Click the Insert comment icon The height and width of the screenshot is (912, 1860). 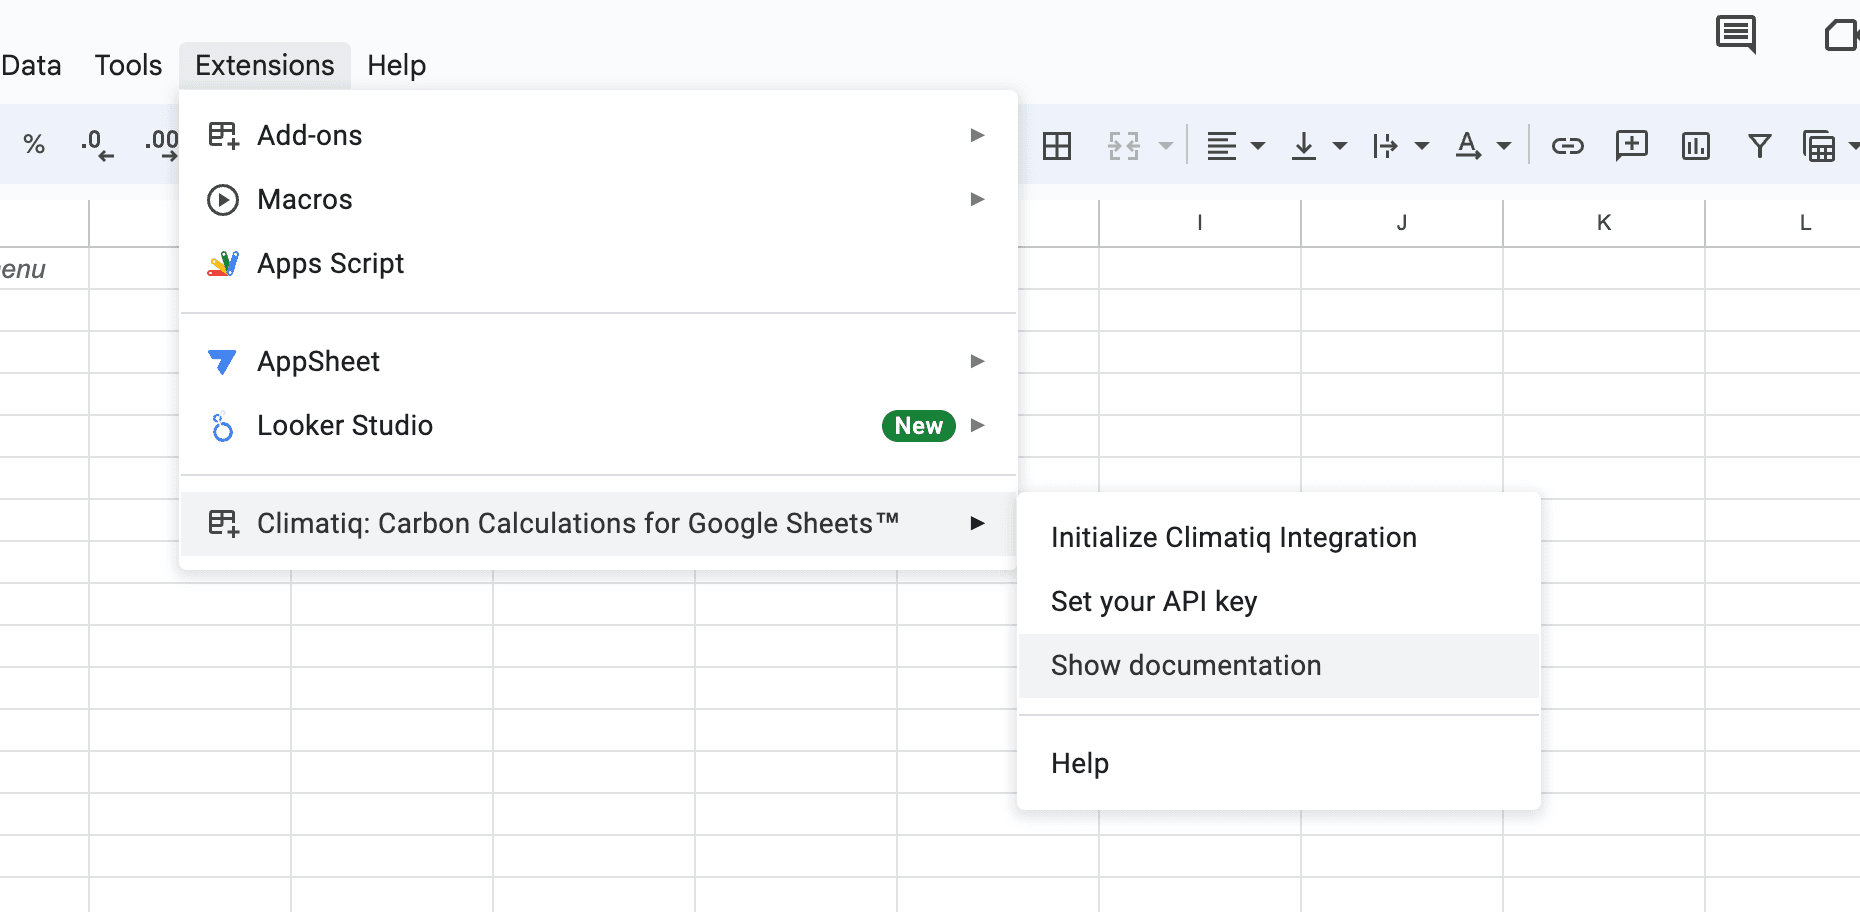click(x=1631, y=146)
